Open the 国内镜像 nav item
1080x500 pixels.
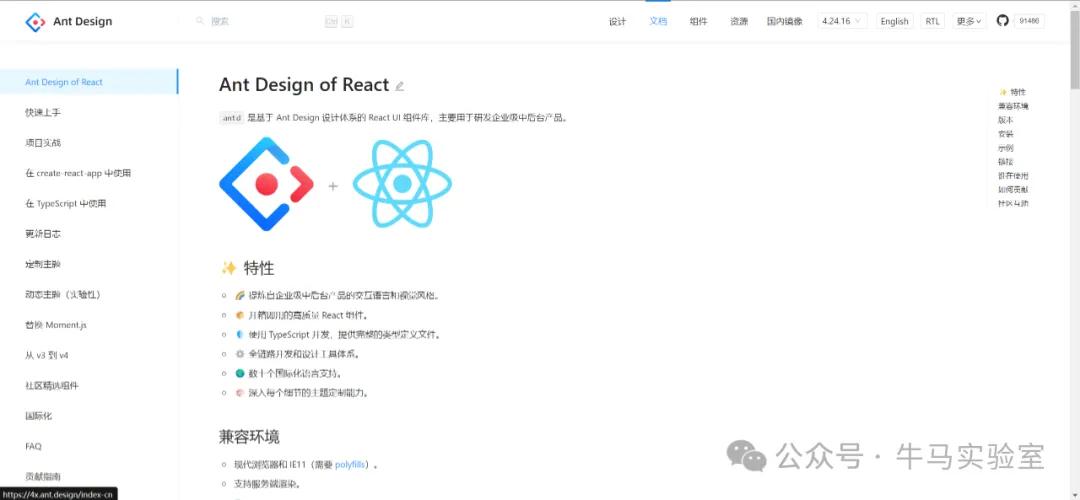(785, 21)
